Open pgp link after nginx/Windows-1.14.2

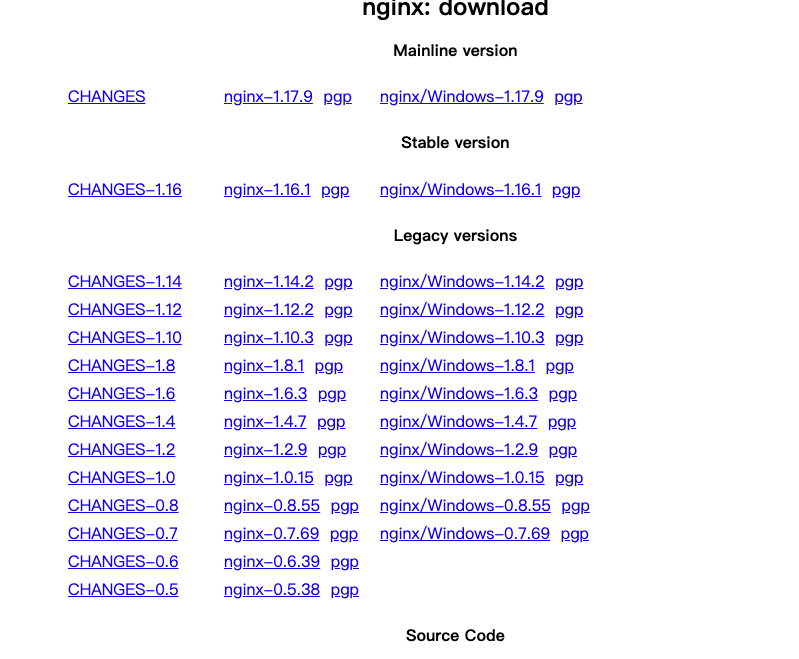coord(569,282)
